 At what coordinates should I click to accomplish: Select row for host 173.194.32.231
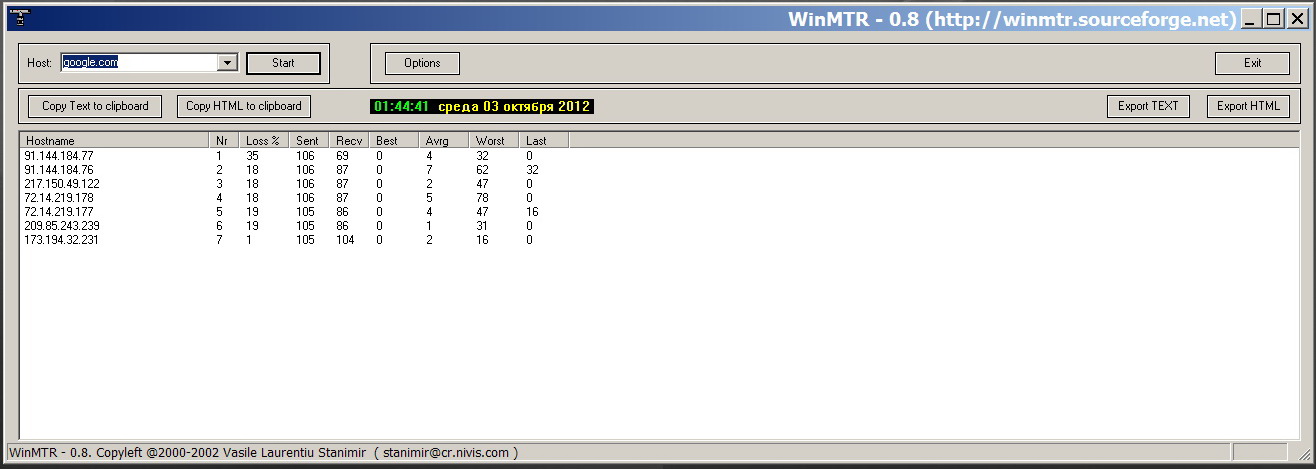[61, 240]
